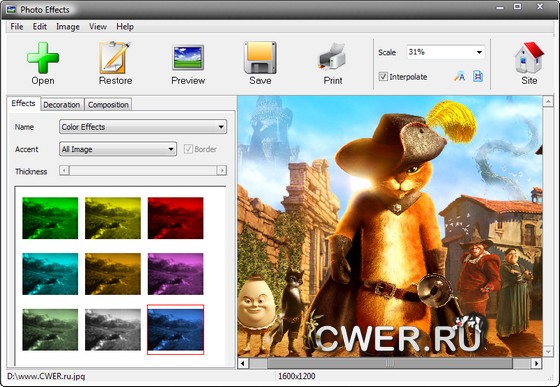Image resolution: width=560 pixels, height=387 pixels.
Task: Click the green plus Open icon
Action: point(43,57)
